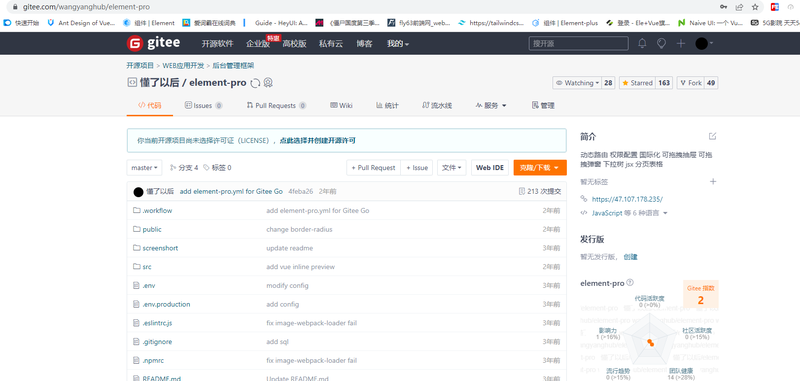Switch to the Pull Requests tab
Image resolution: width=800 pixels, height=381 pixels.
(276, 106)
